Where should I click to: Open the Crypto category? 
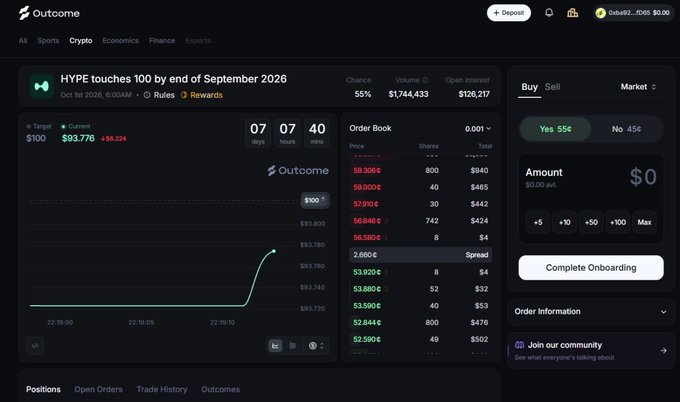[x=81, y=40]
